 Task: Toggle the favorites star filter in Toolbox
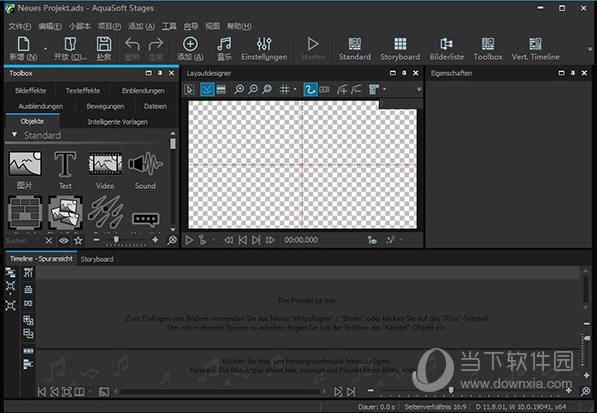pyautogui.click(x=78, y=241)
